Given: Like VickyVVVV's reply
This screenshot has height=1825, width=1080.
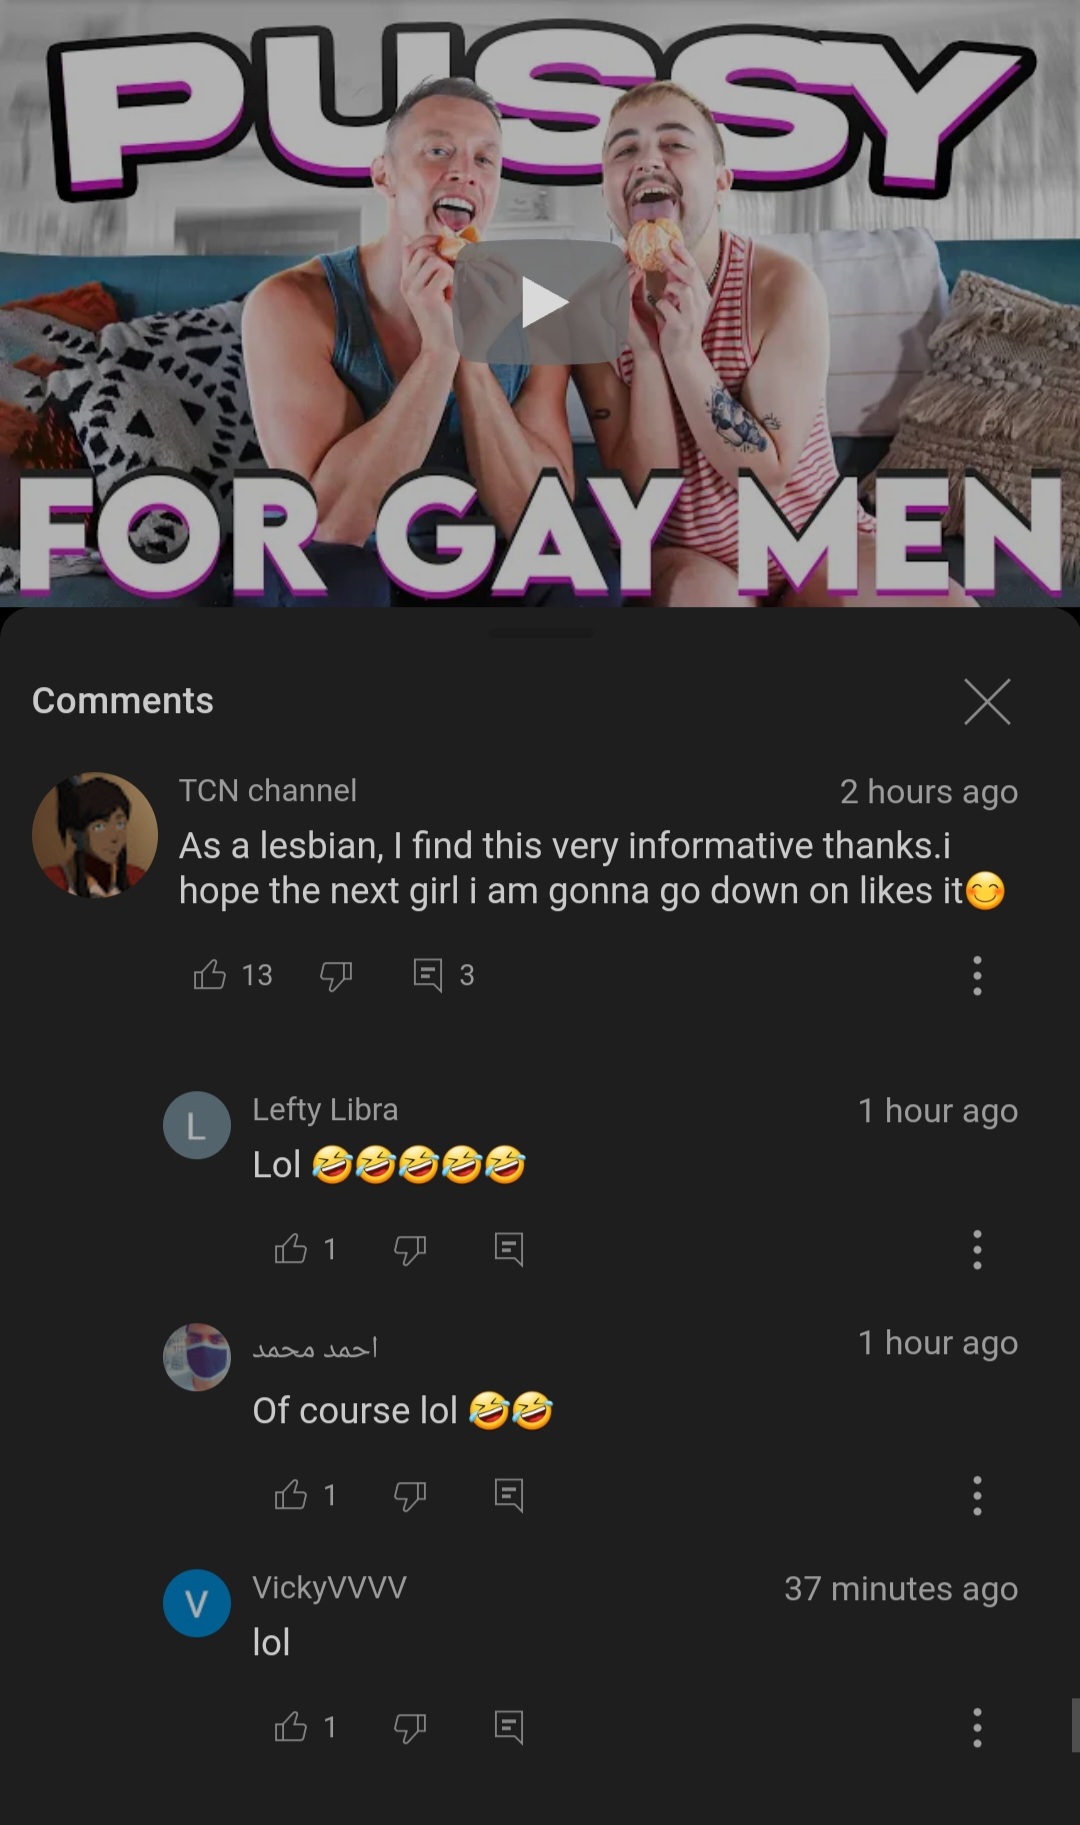Looking at the screenshot, I should pos(291,1726).
